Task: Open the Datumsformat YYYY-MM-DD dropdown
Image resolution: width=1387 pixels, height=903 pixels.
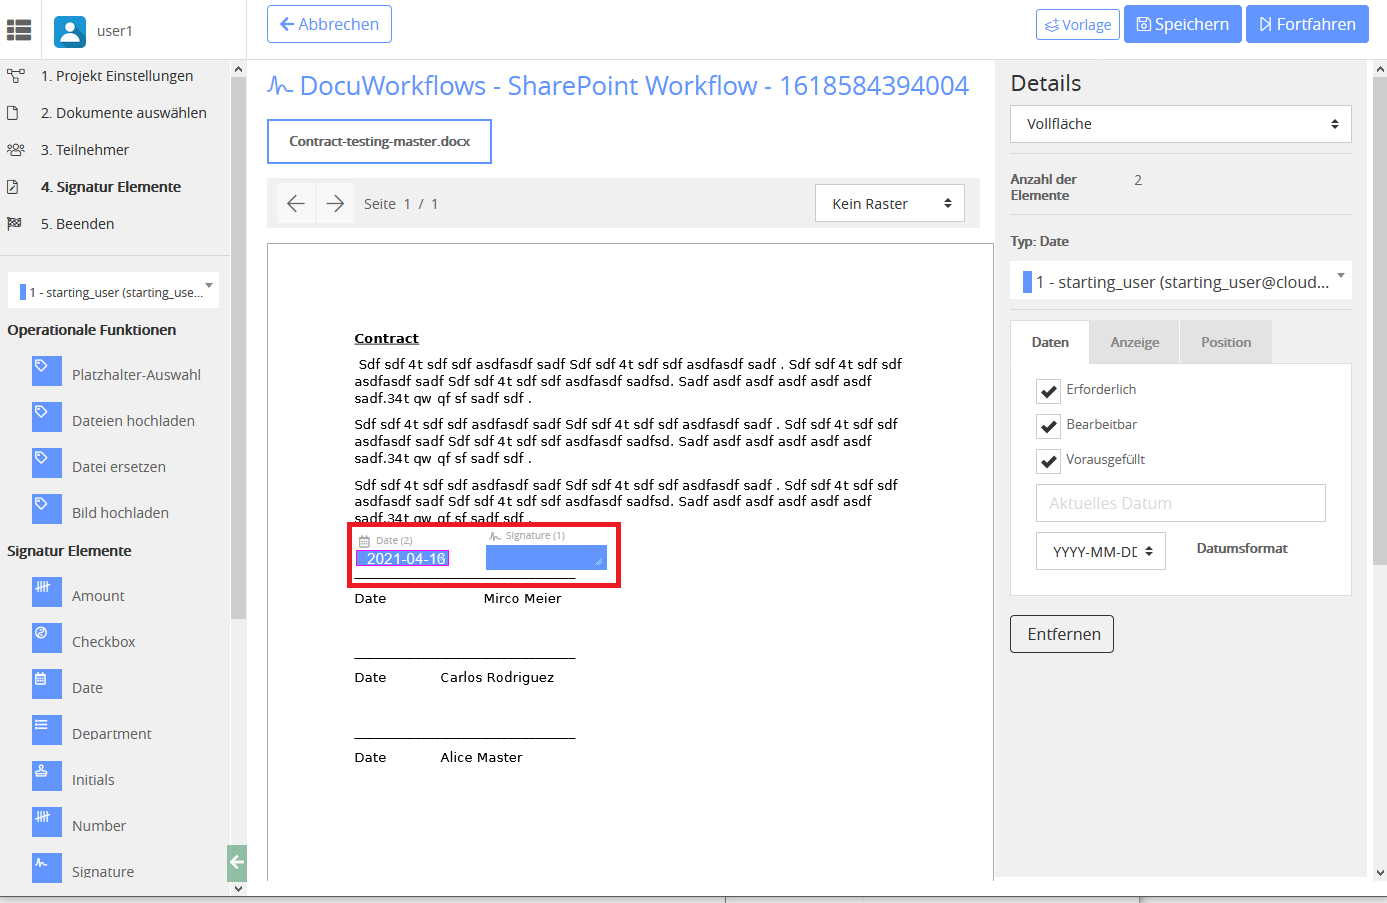Action: pyautogui.click(x=1100, y=551)
